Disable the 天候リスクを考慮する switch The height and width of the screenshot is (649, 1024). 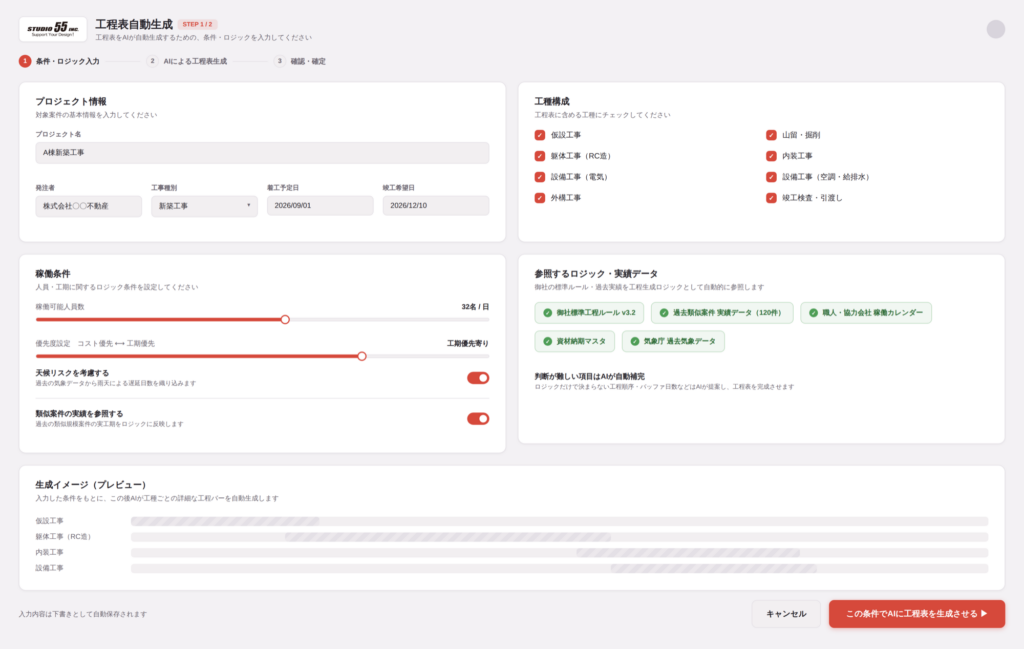[x=478, y=378]
